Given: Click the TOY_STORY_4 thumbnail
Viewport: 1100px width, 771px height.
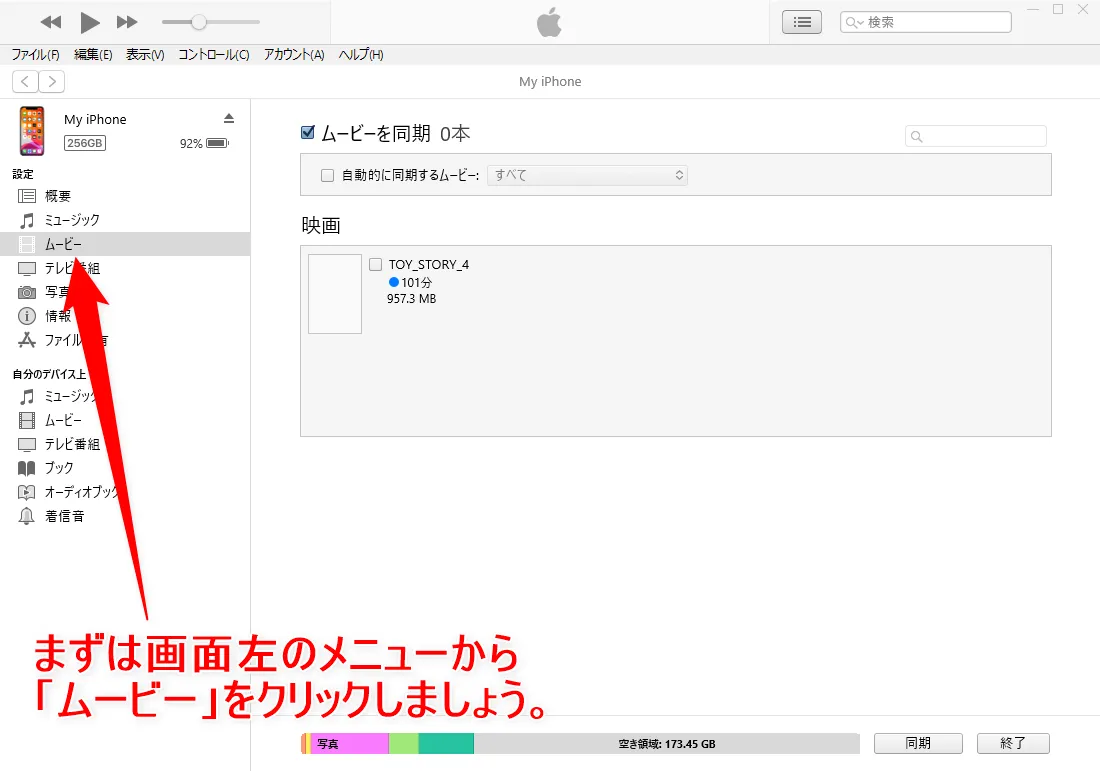Looking at the screenshot, I should (335, 294).
